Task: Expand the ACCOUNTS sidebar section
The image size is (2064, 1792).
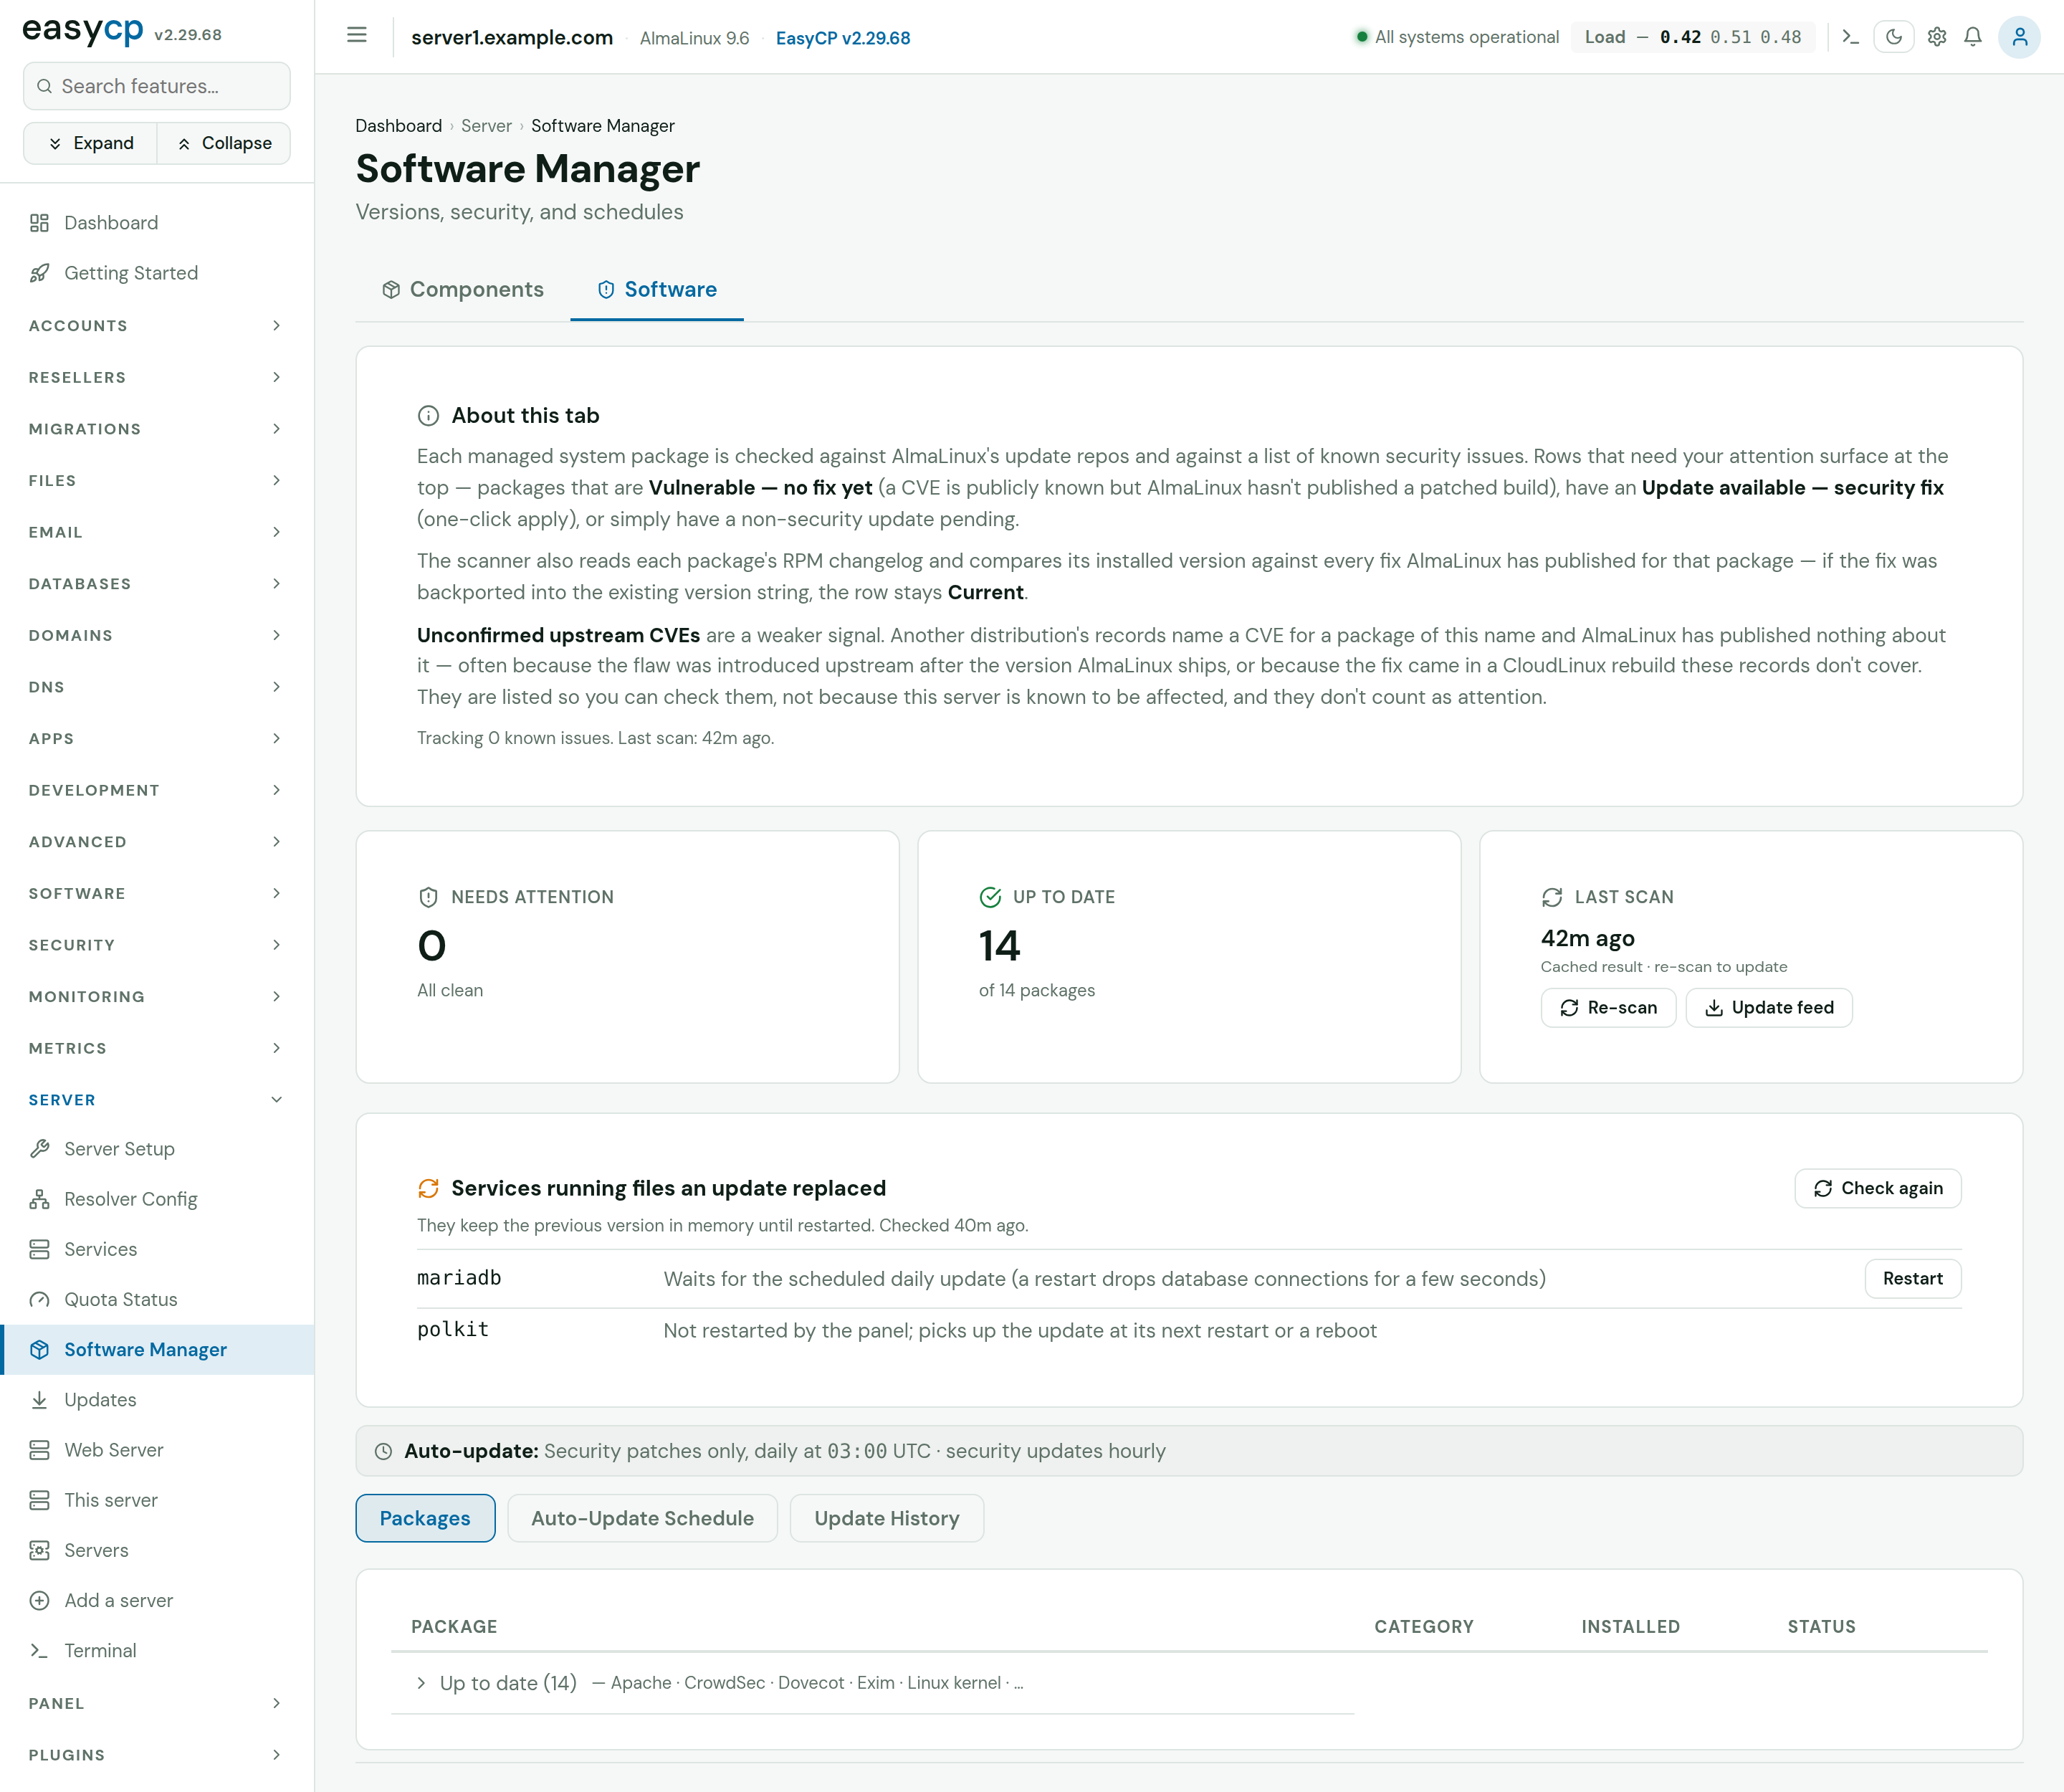Action: tap(157, 325)
